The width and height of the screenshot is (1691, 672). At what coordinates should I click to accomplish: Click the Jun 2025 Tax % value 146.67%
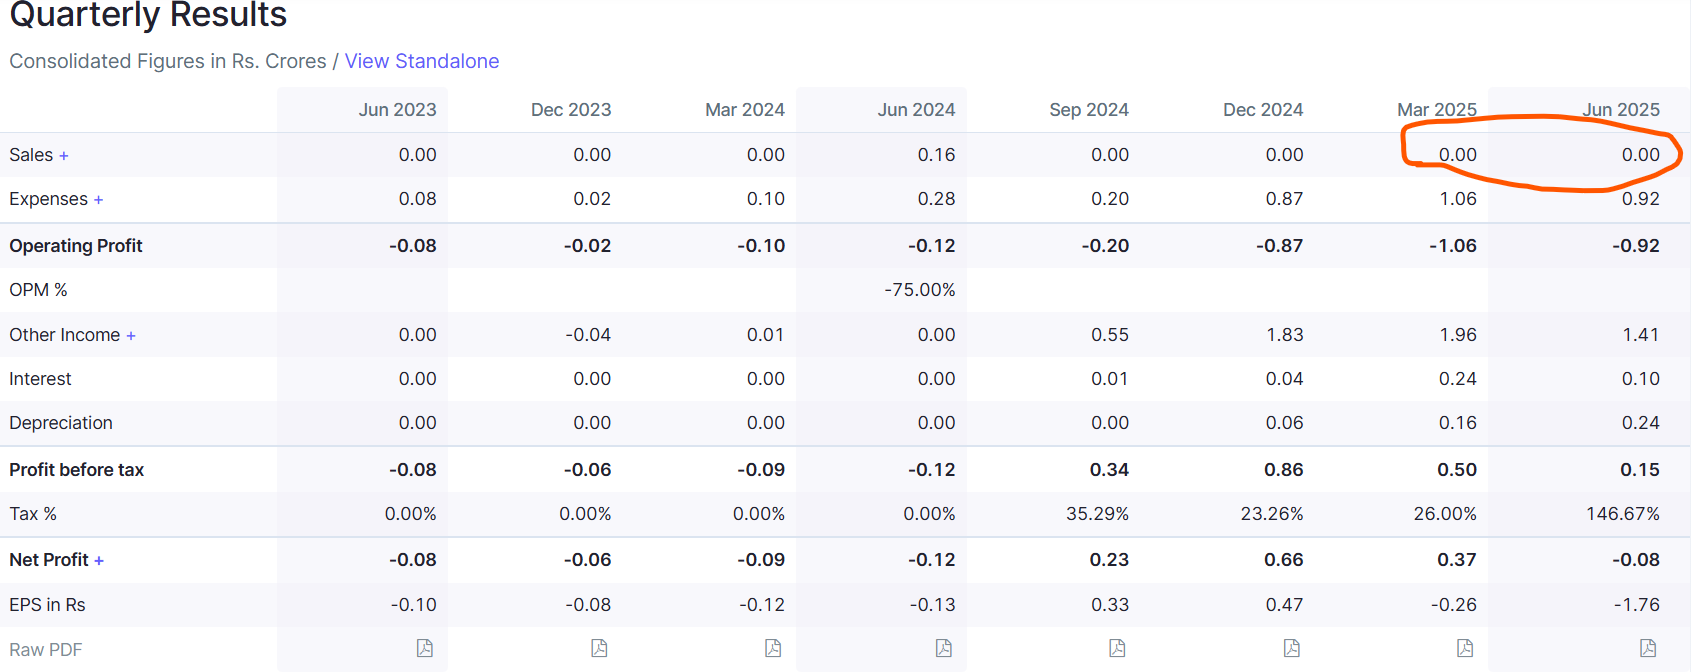1622,514
